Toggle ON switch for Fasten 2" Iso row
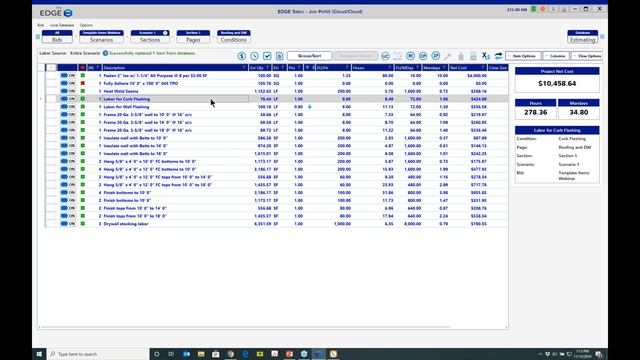Screen dimensions: 640x360 (68, 76)
